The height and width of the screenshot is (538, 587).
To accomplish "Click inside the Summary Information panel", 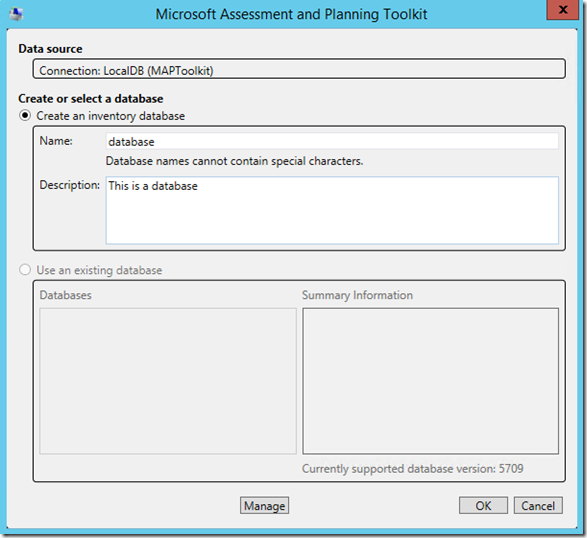I will pos(431,381).
